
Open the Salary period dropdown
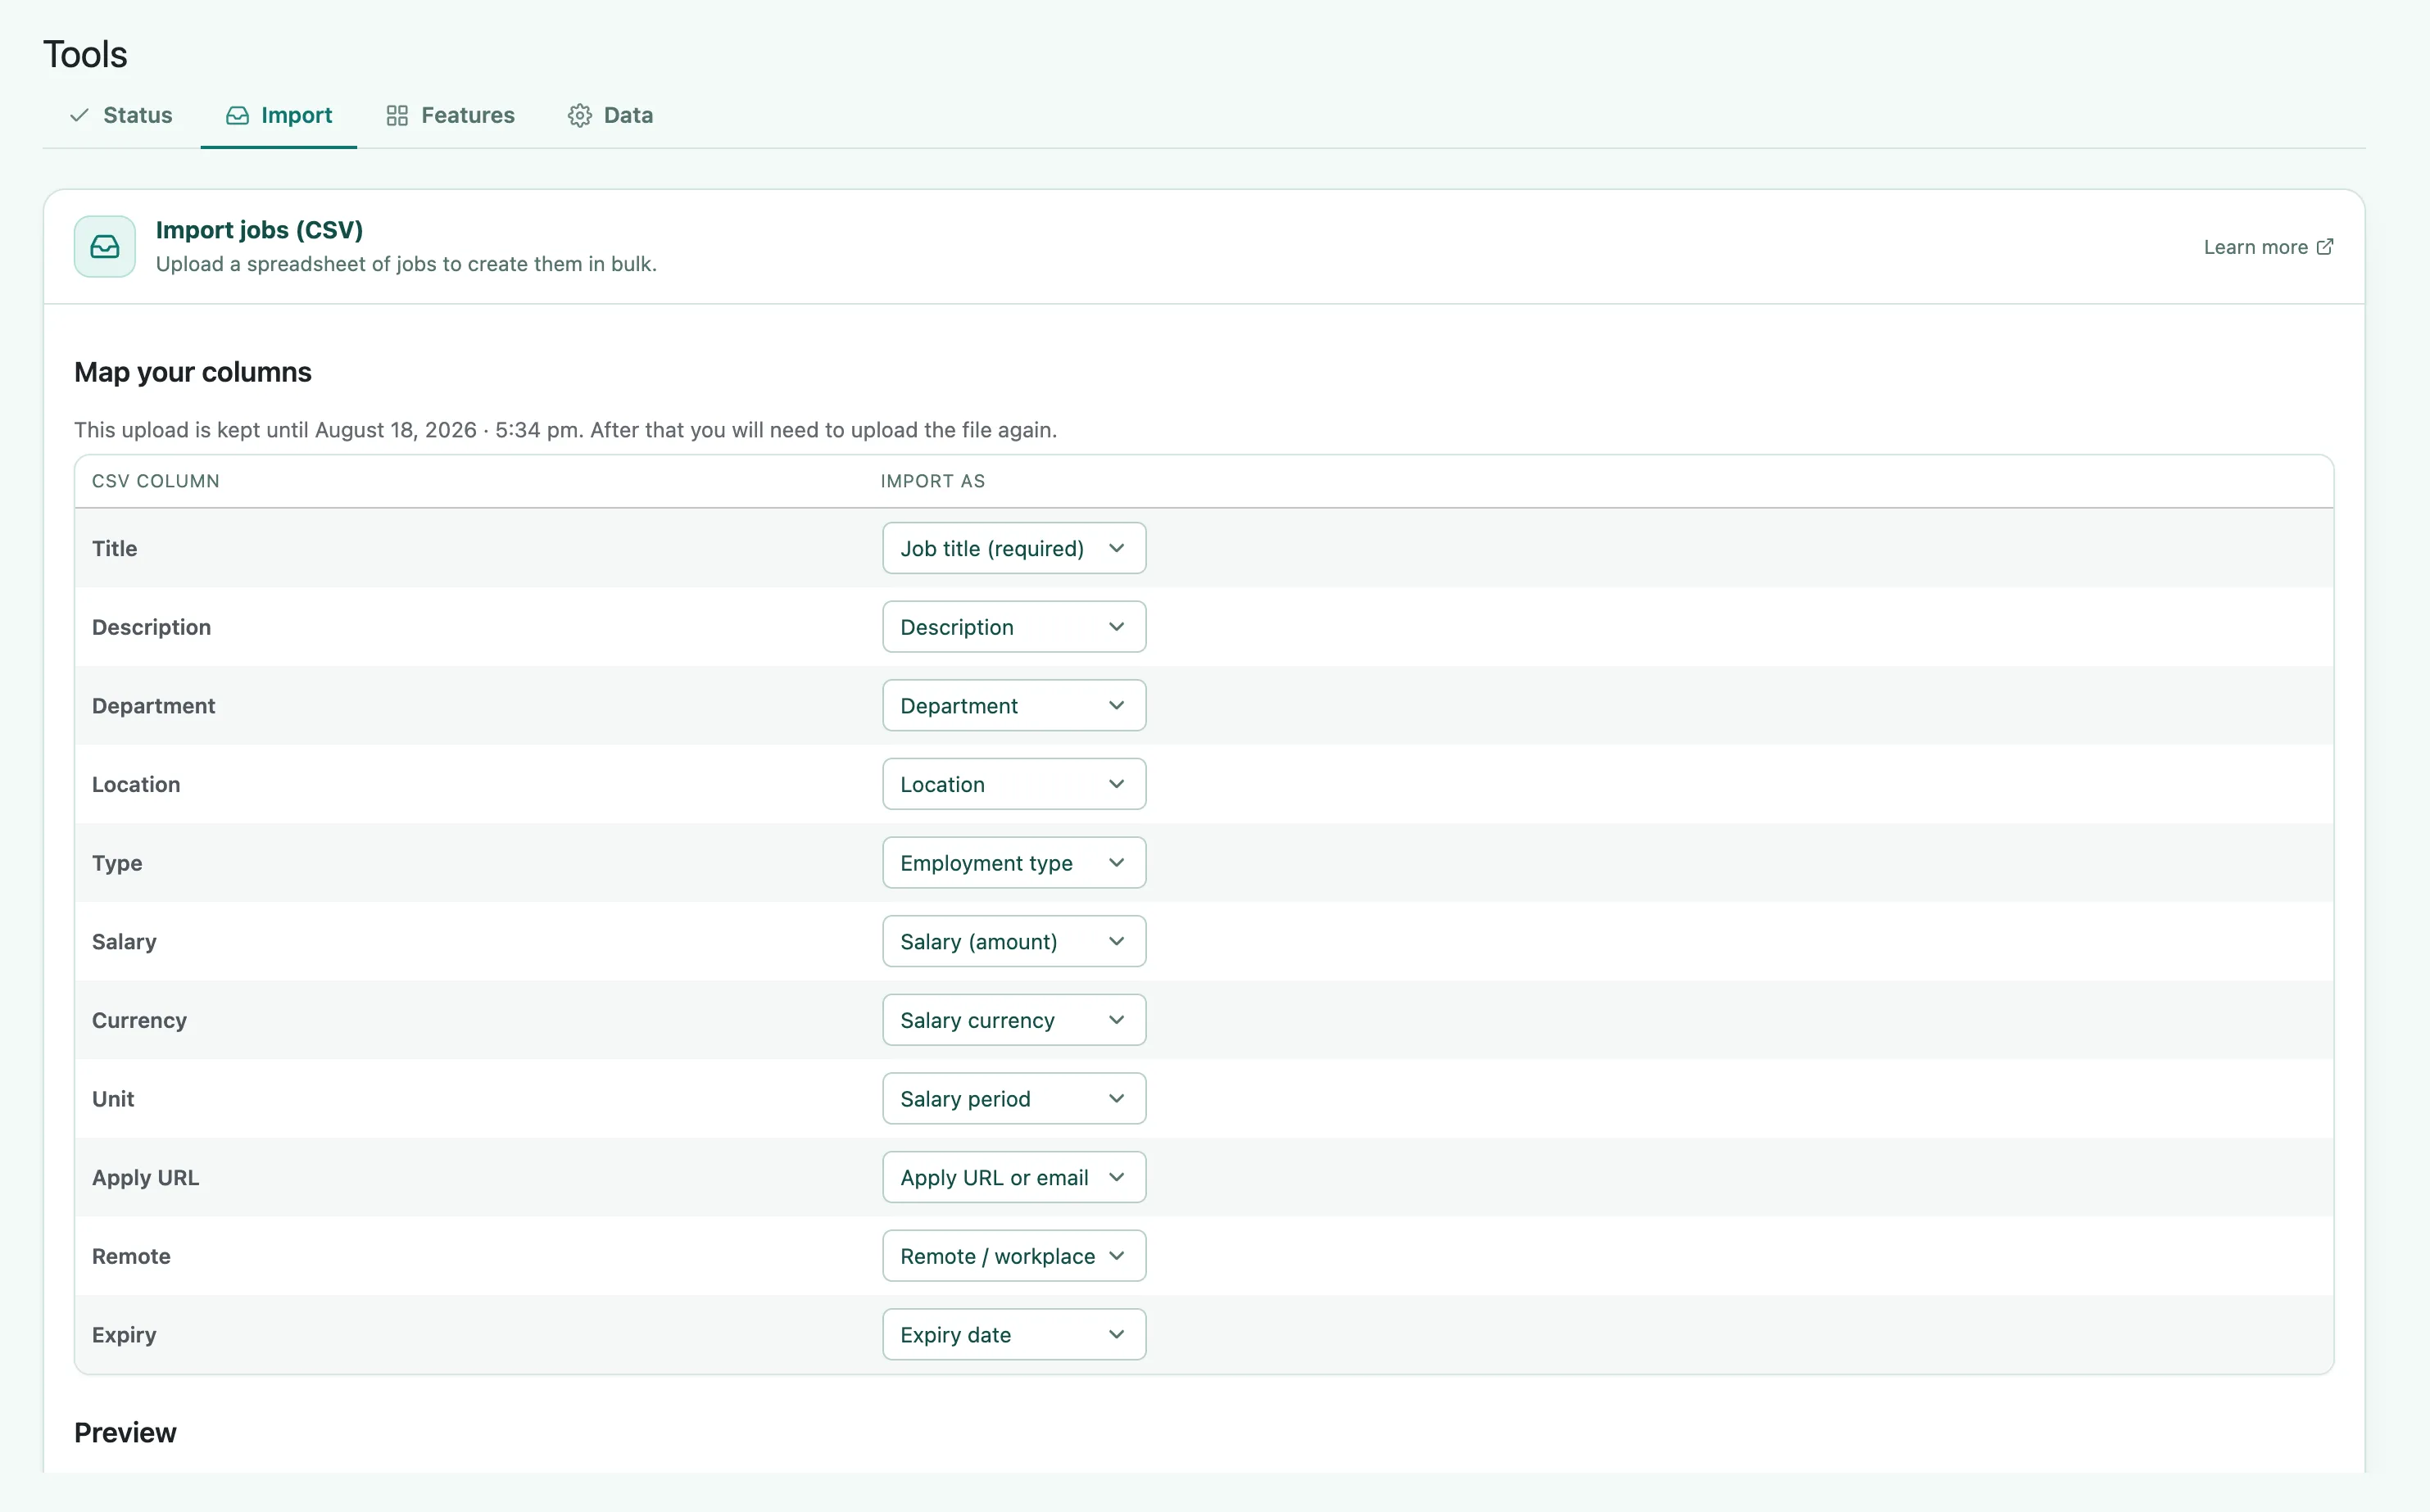point(1014,1099)
